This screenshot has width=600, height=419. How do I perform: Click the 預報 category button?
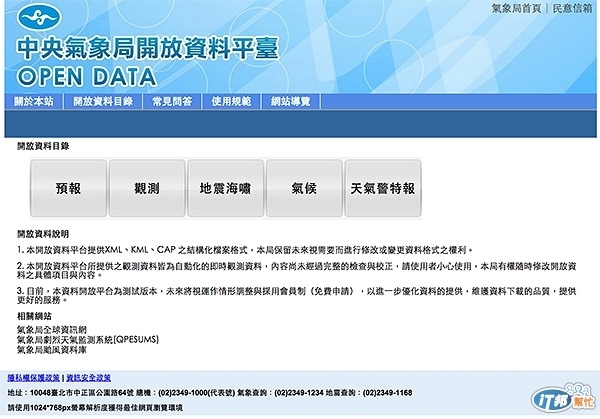68,188
